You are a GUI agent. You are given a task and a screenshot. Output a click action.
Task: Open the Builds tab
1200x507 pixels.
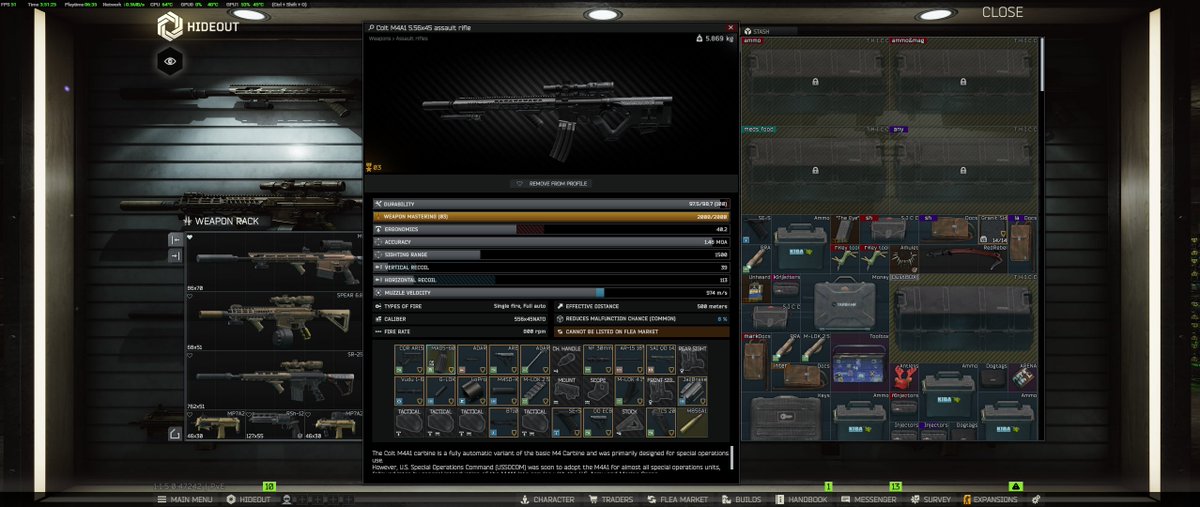click(x=741, y=499)
